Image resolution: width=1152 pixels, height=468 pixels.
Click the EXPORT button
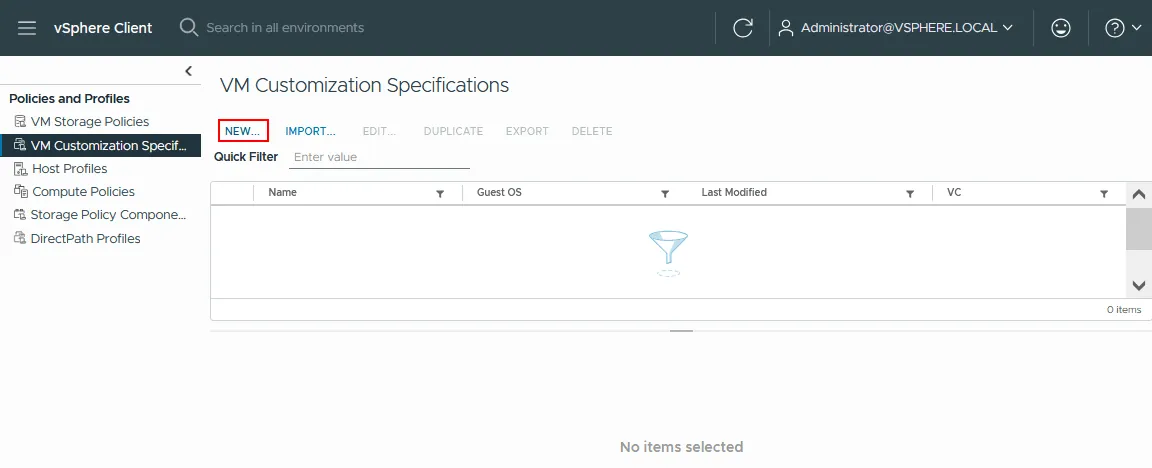(527, 131)
